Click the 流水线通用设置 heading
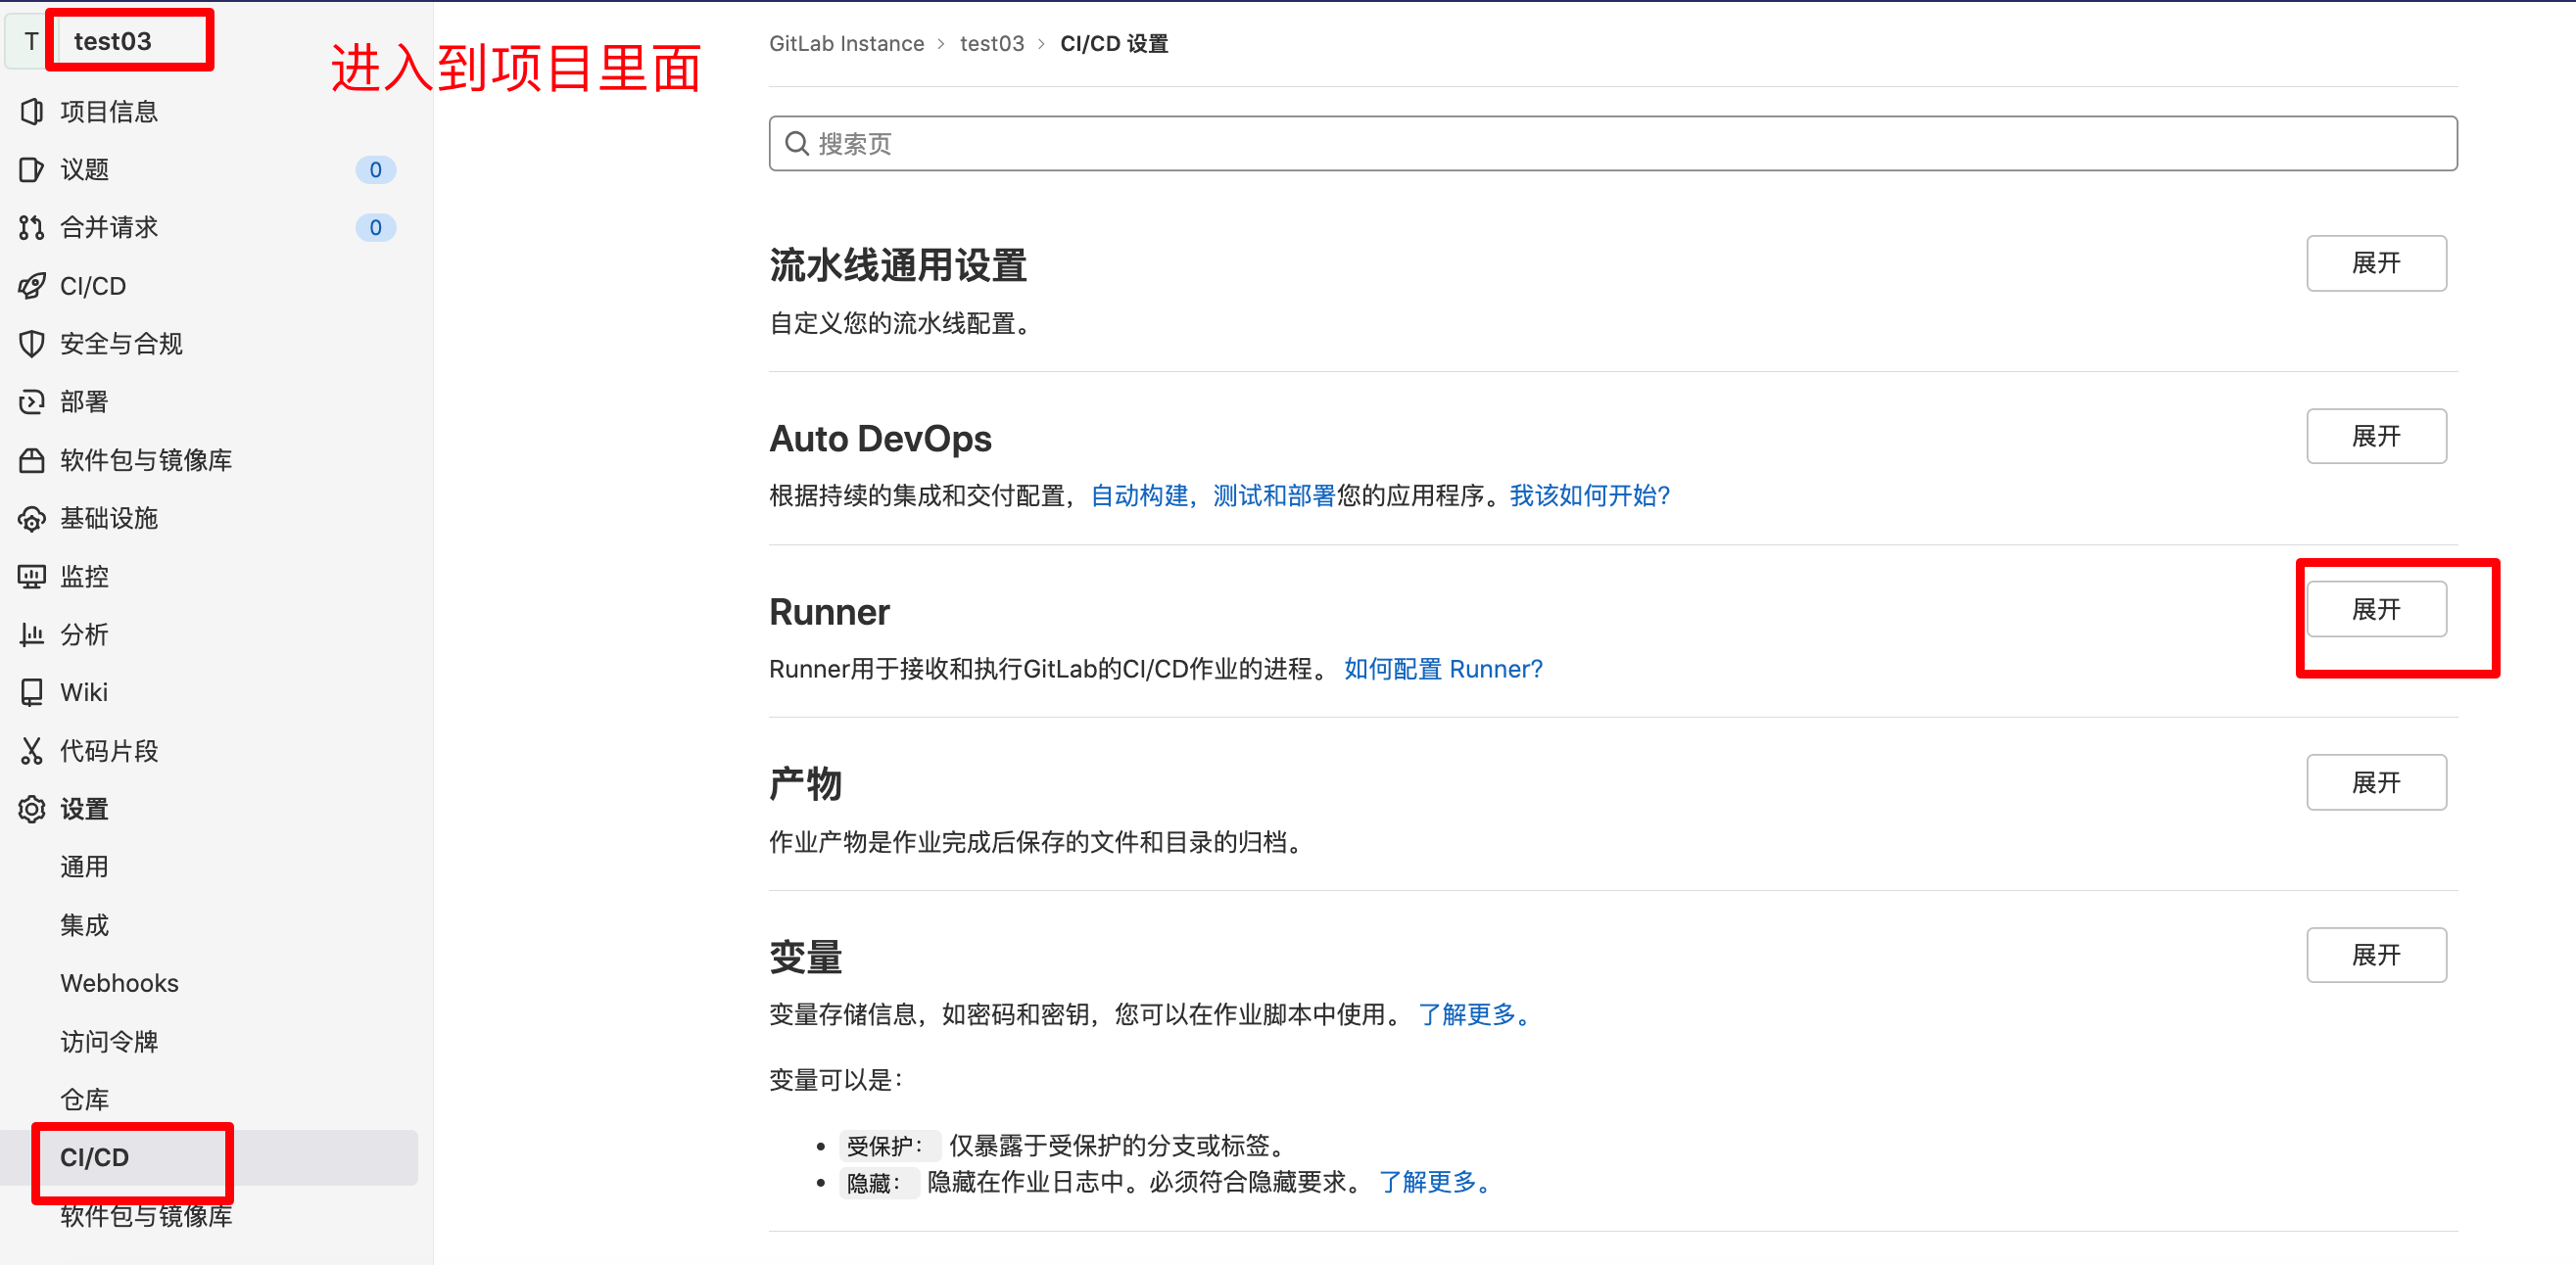 coord(898,265)
